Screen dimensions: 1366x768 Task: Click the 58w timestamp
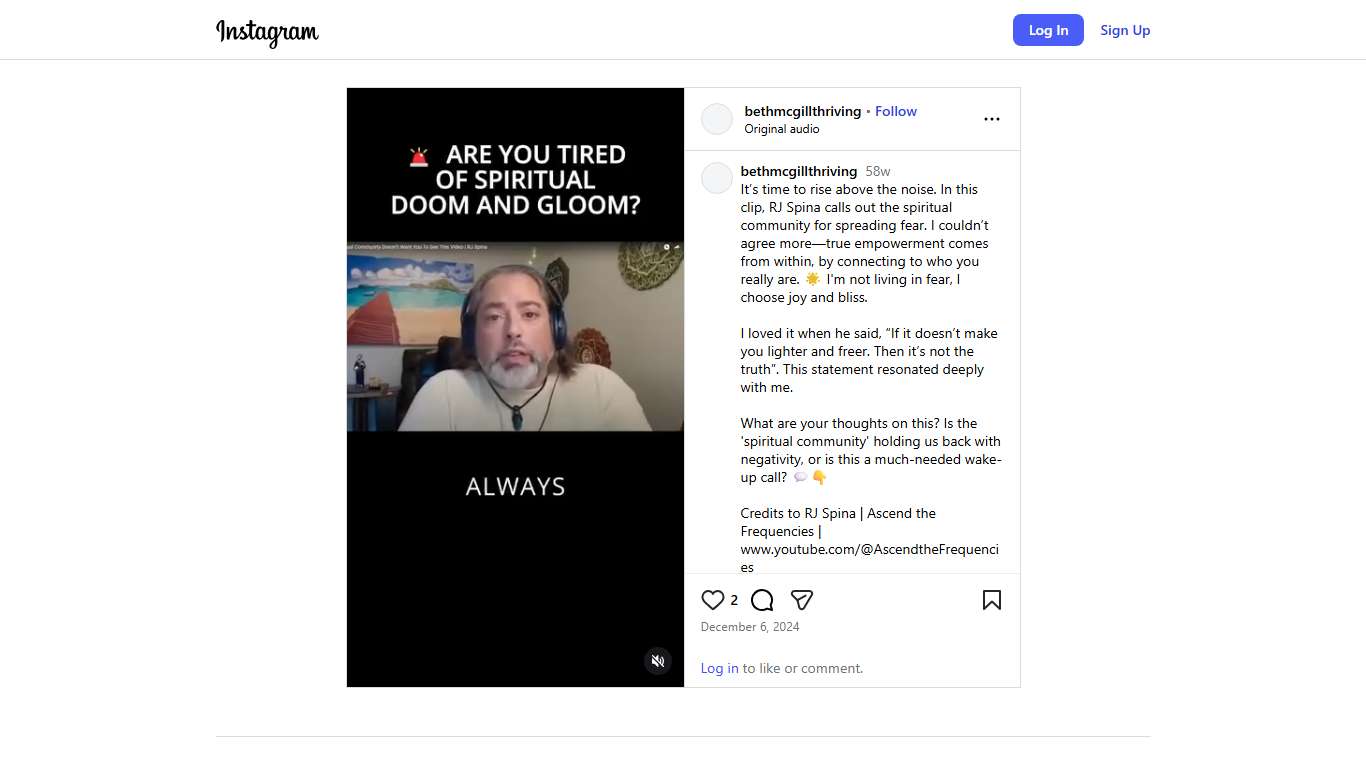tap(878, 171)
